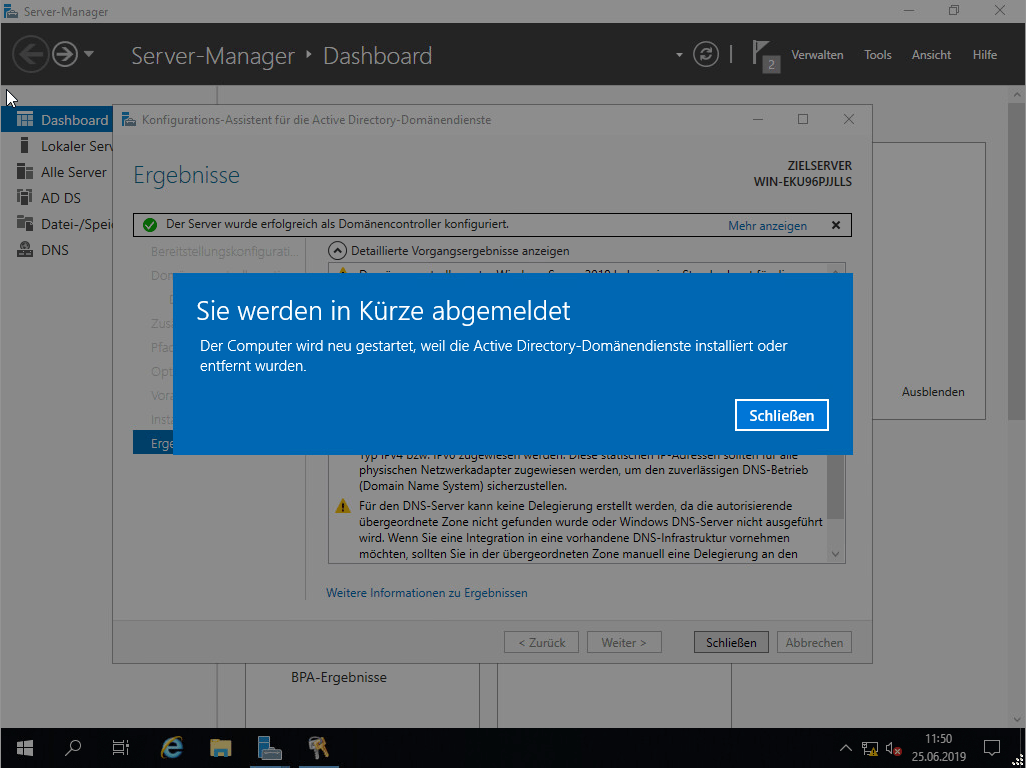
Task: Open File Explorer from taskbar
Action: click(x=221, y=747)
